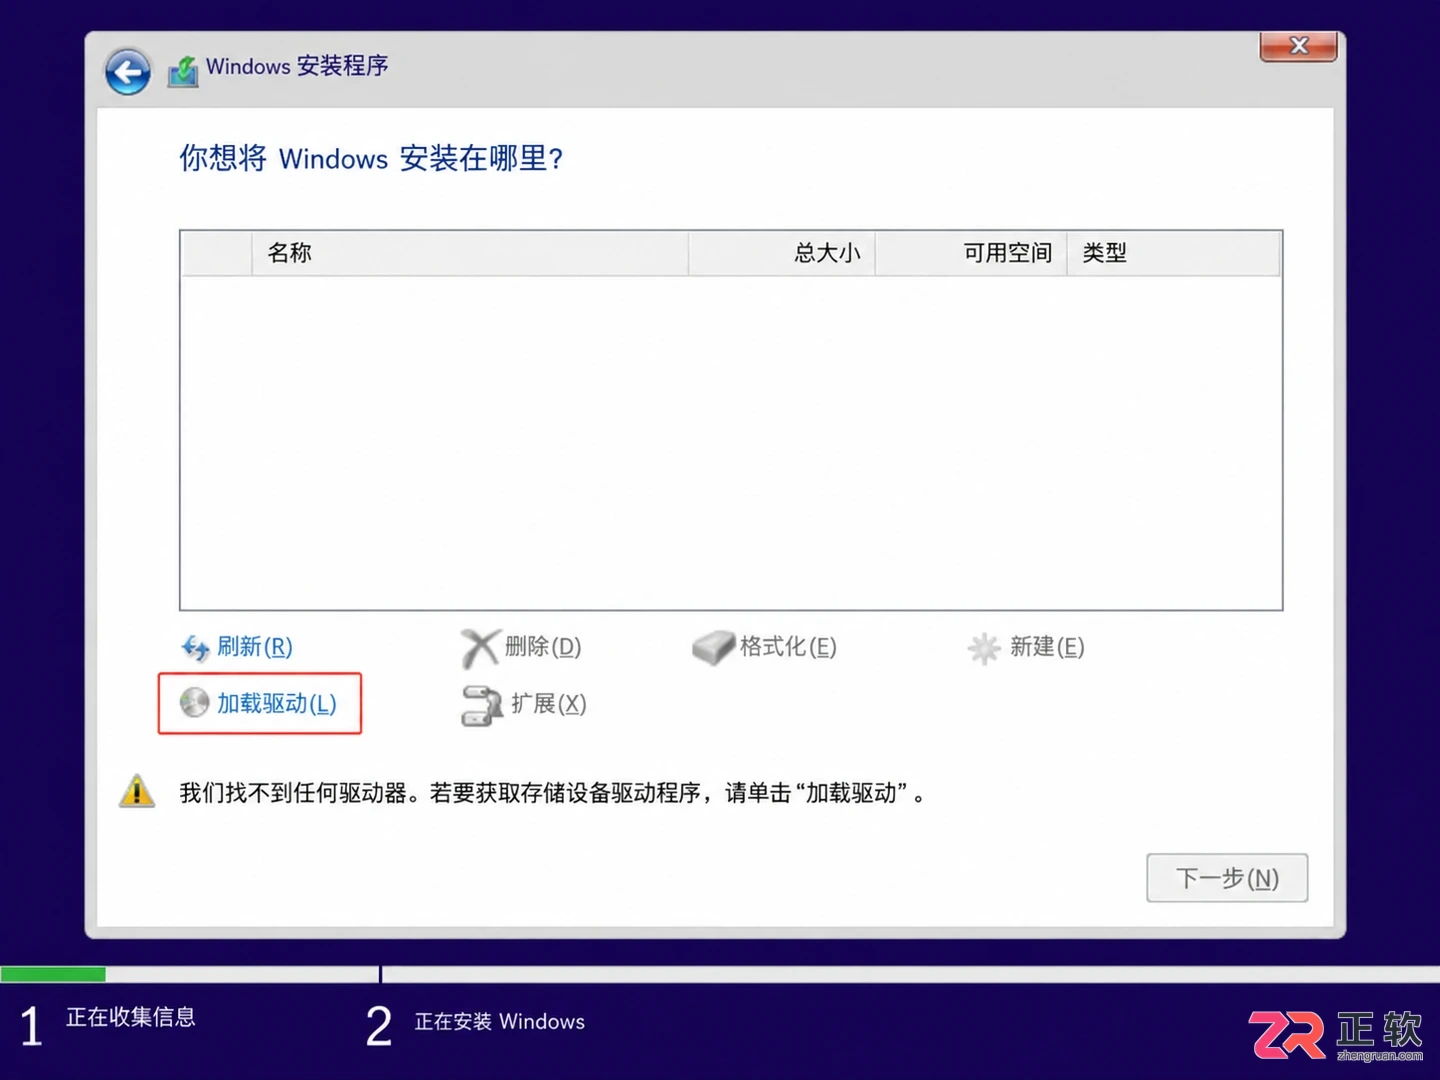Click the load driver disc icon
The width and height of the screenshot is (1440, 1080).
pos(194,703)
